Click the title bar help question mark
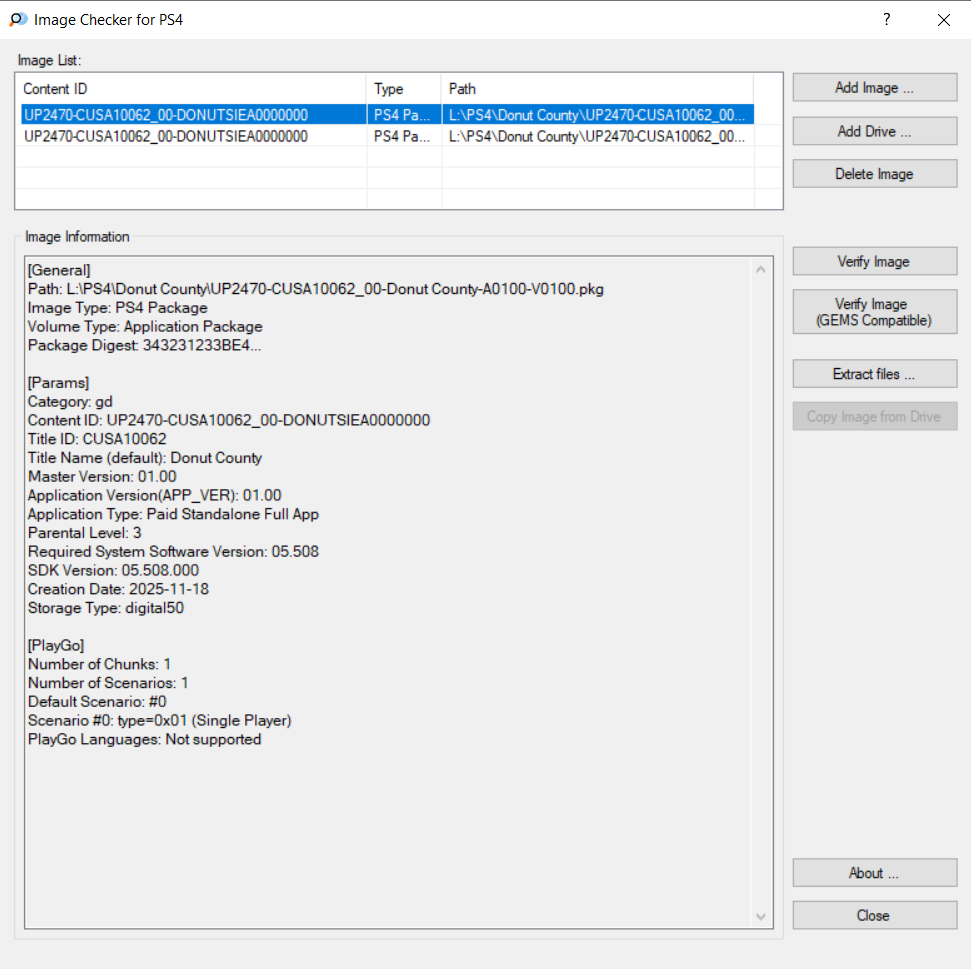Viewport: 971px width, 969px height. coord(886,20)
